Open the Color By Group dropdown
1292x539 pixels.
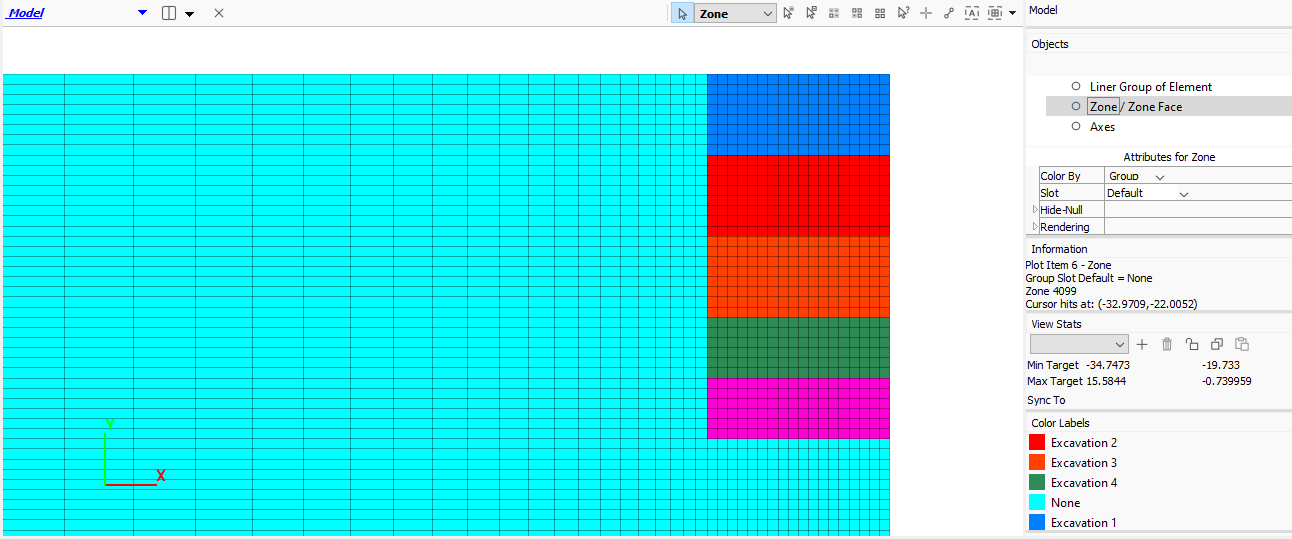point(1160,177)
